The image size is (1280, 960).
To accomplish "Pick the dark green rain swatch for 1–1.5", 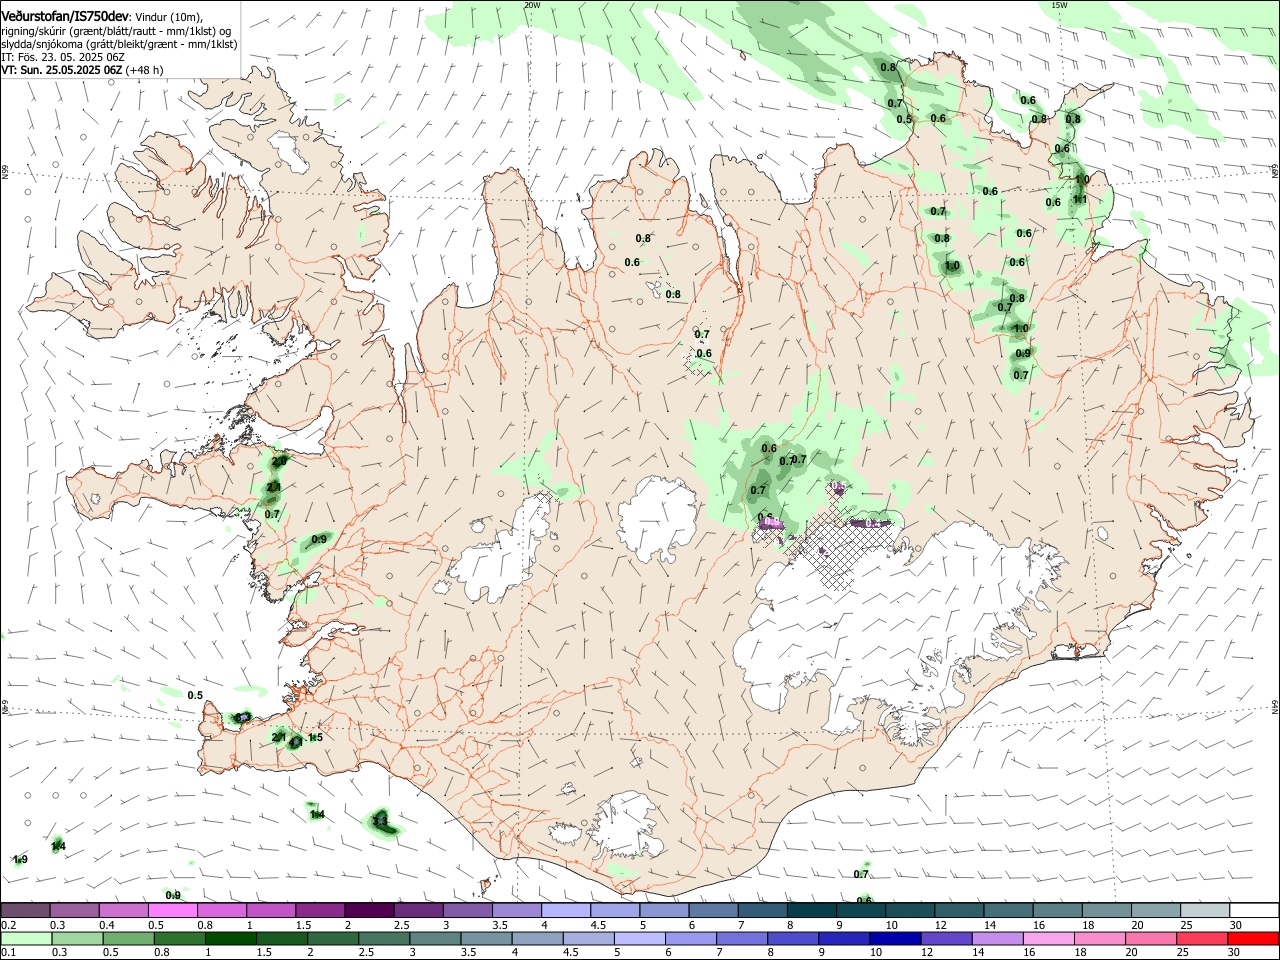I will [230, 939].
